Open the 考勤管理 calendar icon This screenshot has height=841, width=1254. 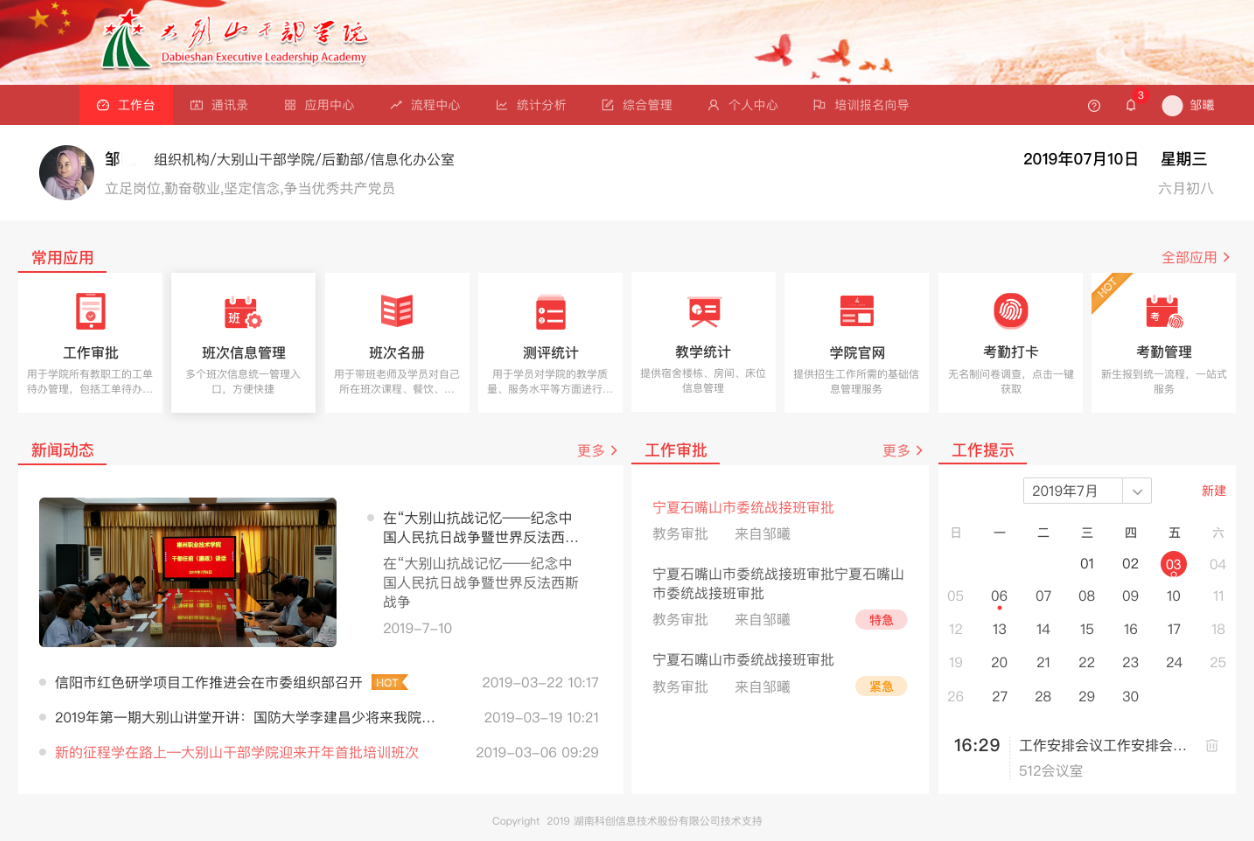point(1164,312)
